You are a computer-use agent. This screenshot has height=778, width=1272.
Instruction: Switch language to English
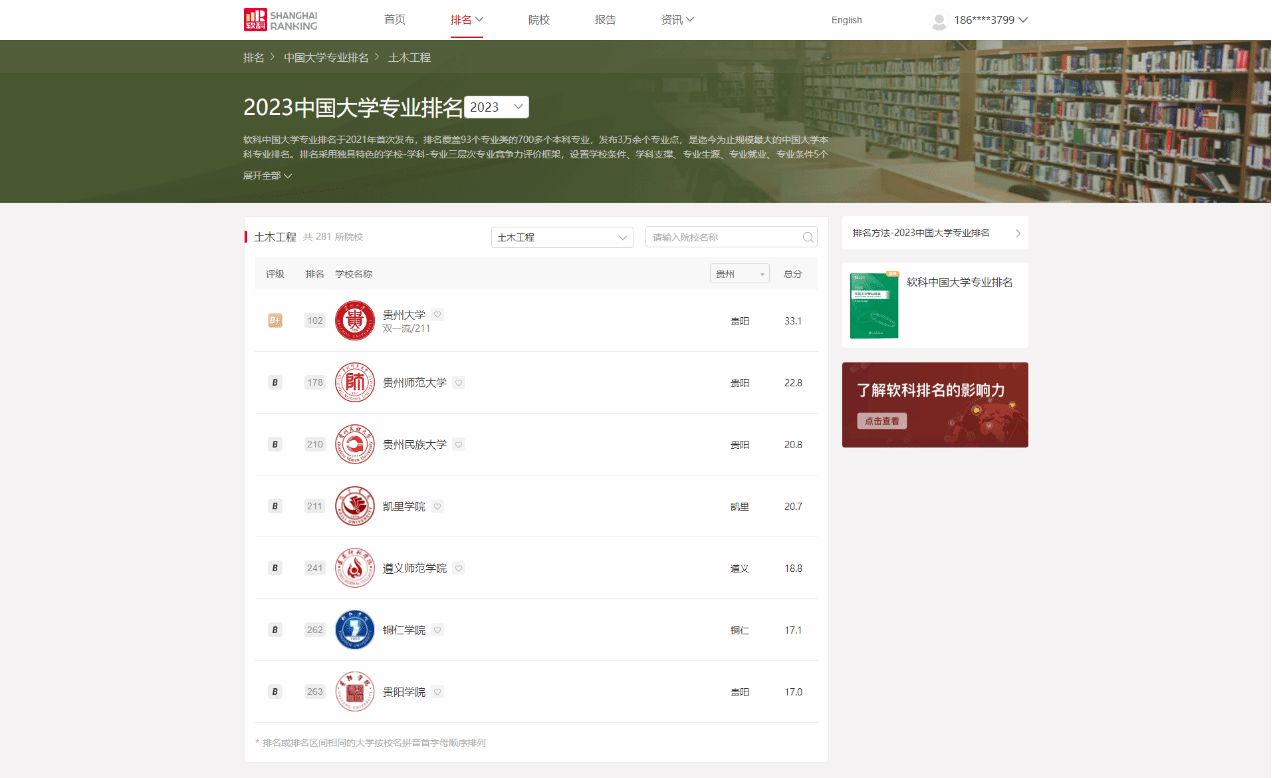(846, 20)
